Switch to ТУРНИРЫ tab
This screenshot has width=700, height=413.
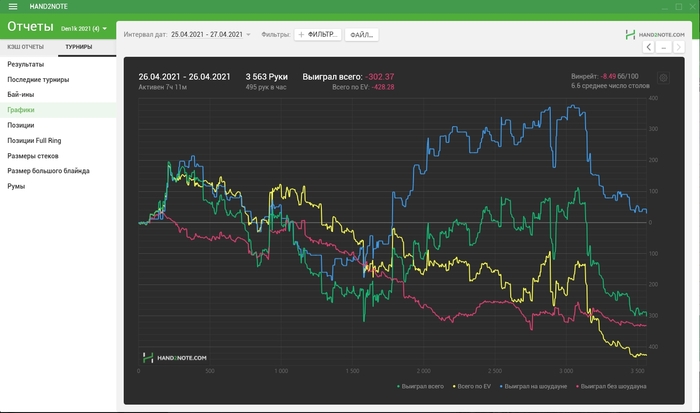click(79, 46)
